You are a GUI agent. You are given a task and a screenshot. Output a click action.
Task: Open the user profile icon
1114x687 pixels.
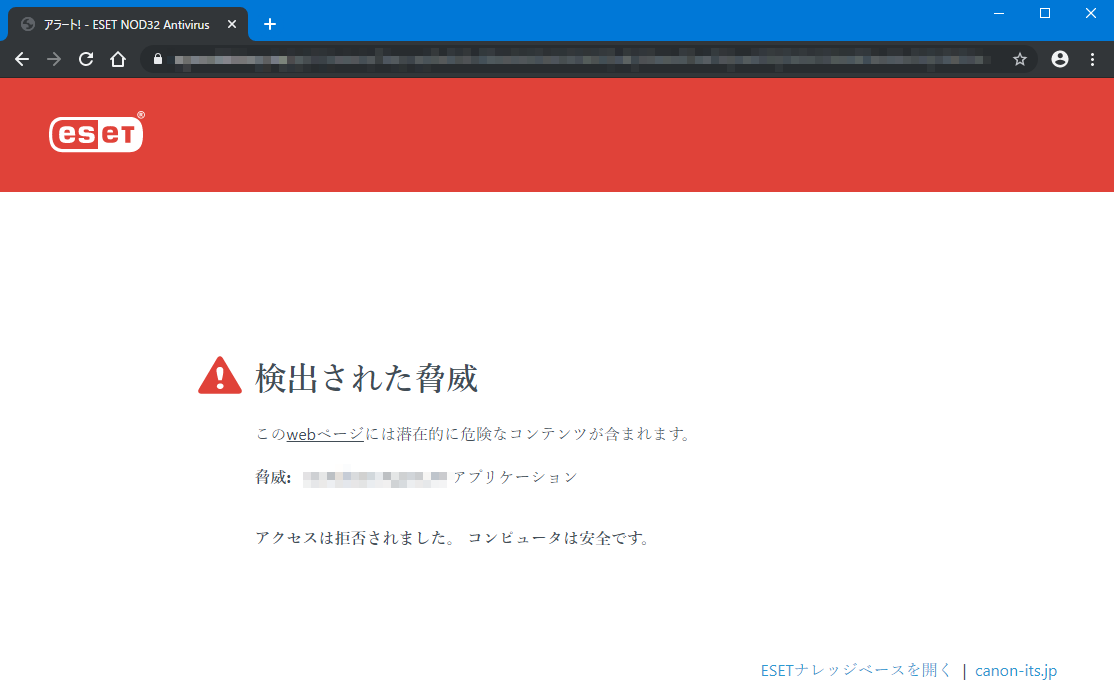pos(1059,60)
